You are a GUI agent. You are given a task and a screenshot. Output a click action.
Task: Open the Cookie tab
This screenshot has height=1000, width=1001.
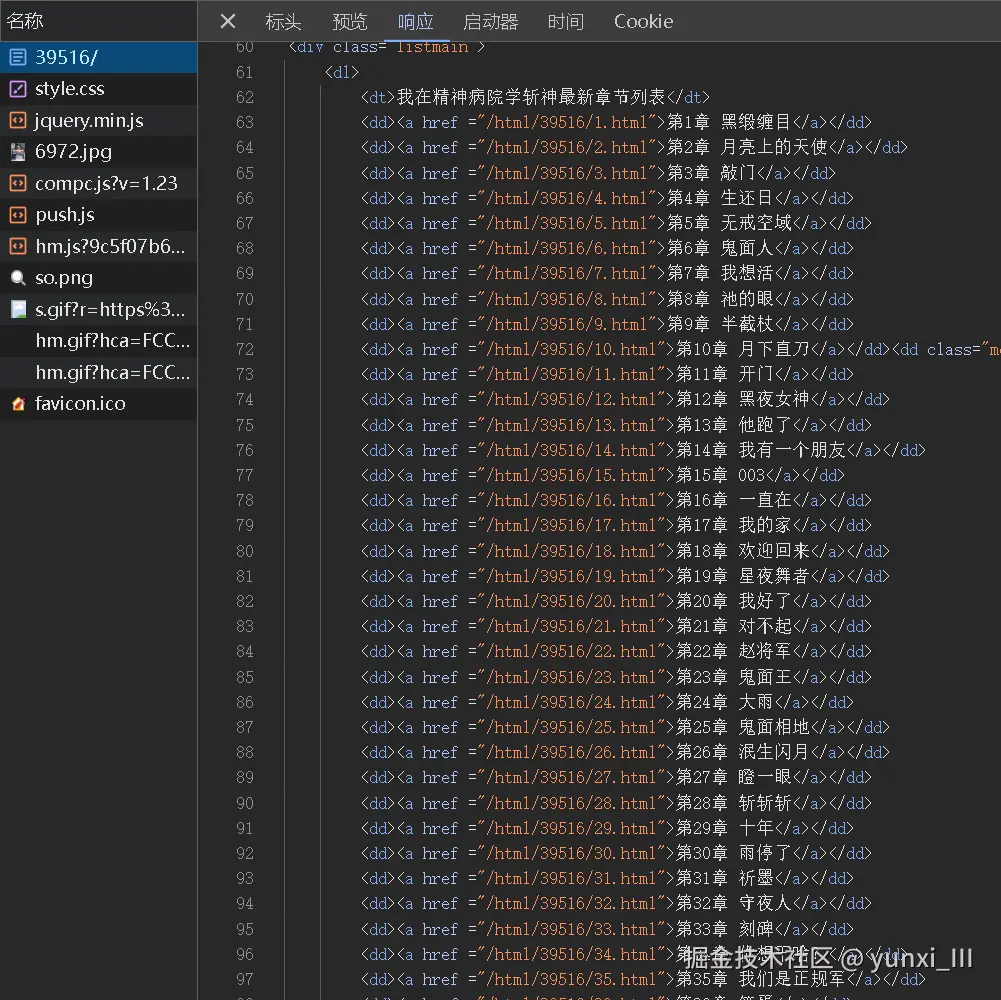(x=643, y=21)
